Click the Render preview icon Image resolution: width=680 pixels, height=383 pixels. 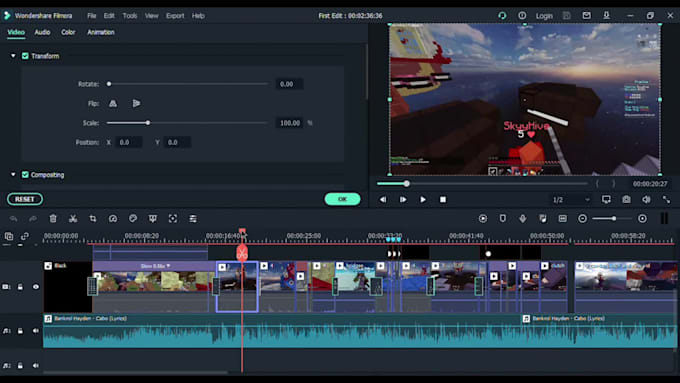click(x=483, y=219)
